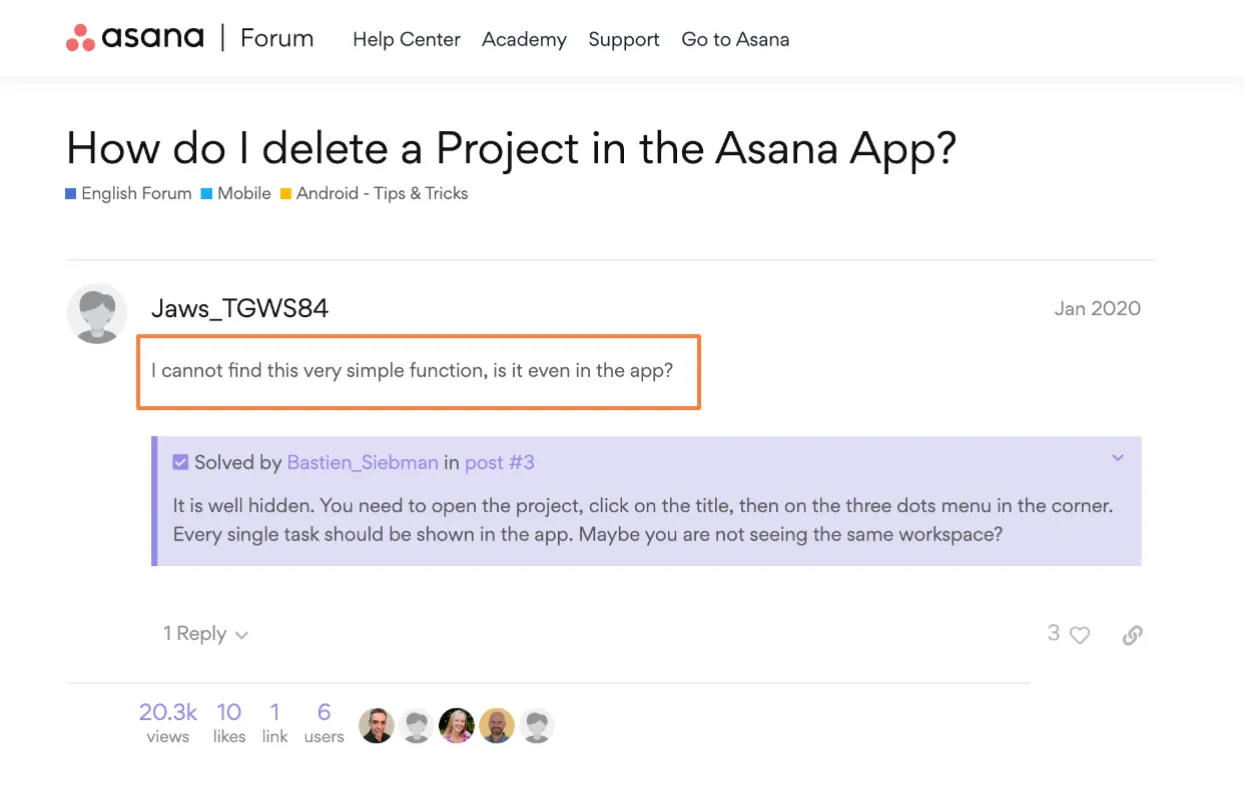Jump to post #3 link

(x=500, y=462)
